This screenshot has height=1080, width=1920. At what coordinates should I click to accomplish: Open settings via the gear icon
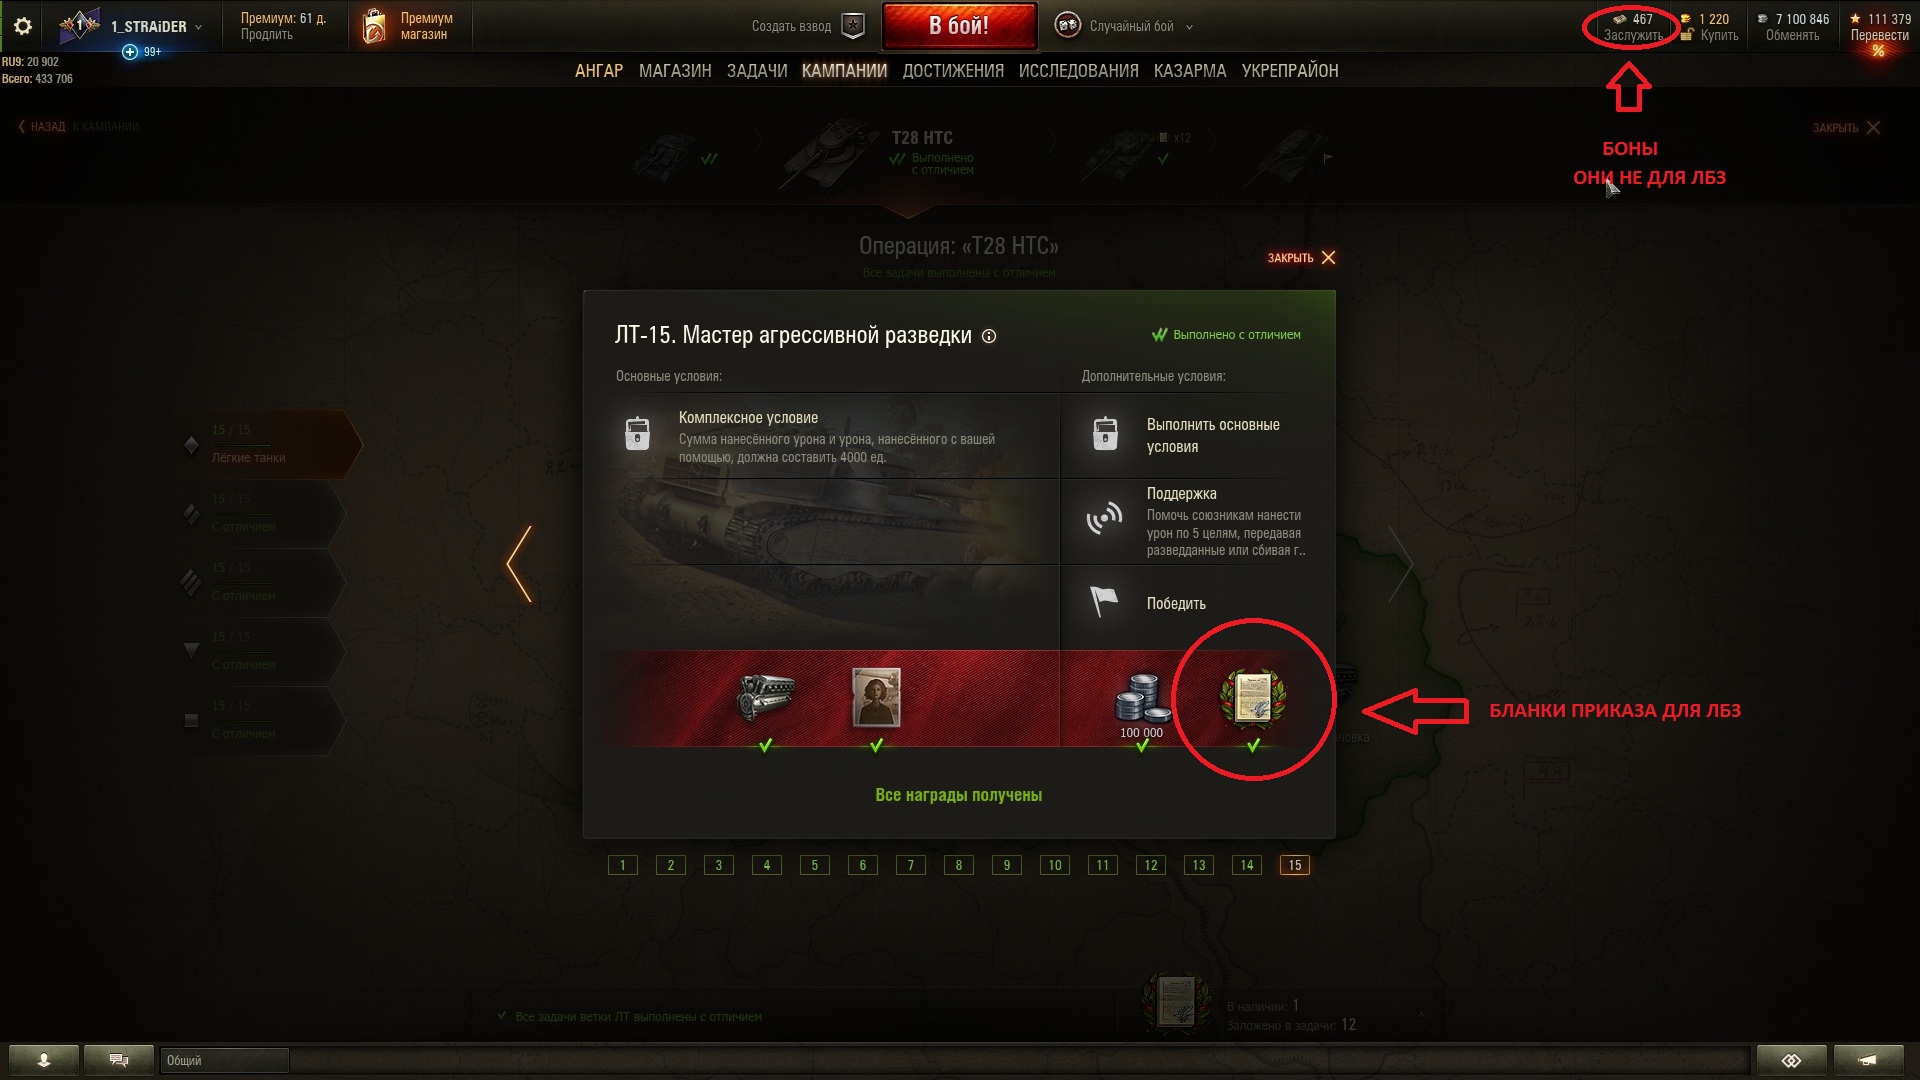tap(22, 26)
